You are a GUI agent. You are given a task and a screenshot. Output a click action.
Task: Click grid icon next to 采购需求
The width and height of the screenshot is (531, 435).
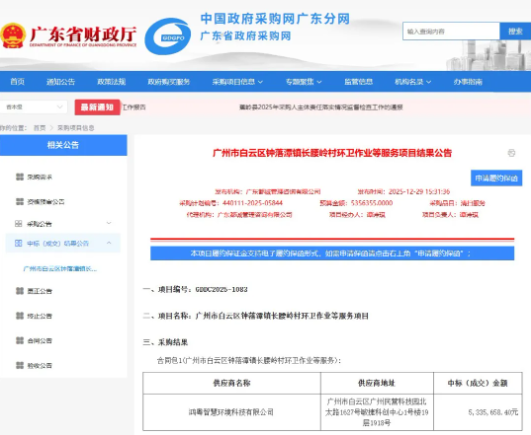[x=20, y=177]
